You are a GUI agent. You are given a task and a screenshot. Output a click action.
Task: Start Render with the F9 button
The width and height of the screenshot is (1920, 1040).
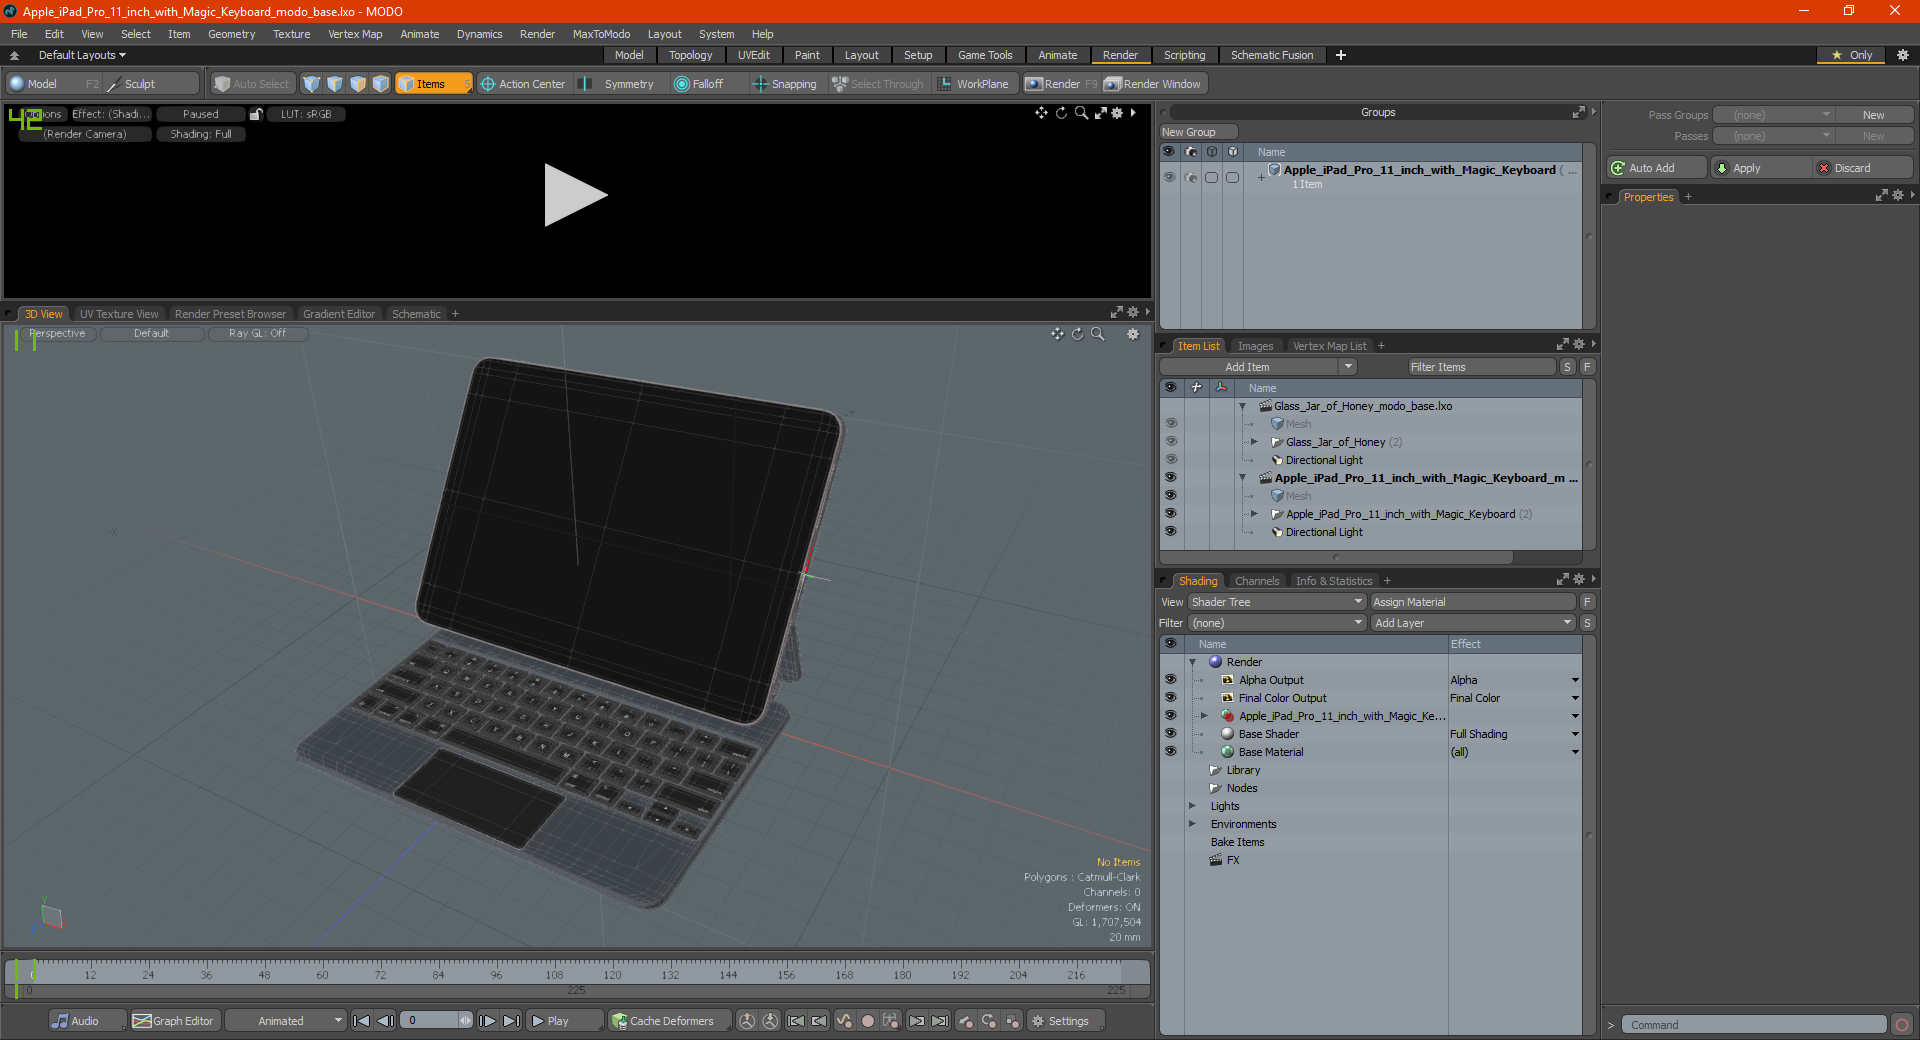tap(1061, 84)
